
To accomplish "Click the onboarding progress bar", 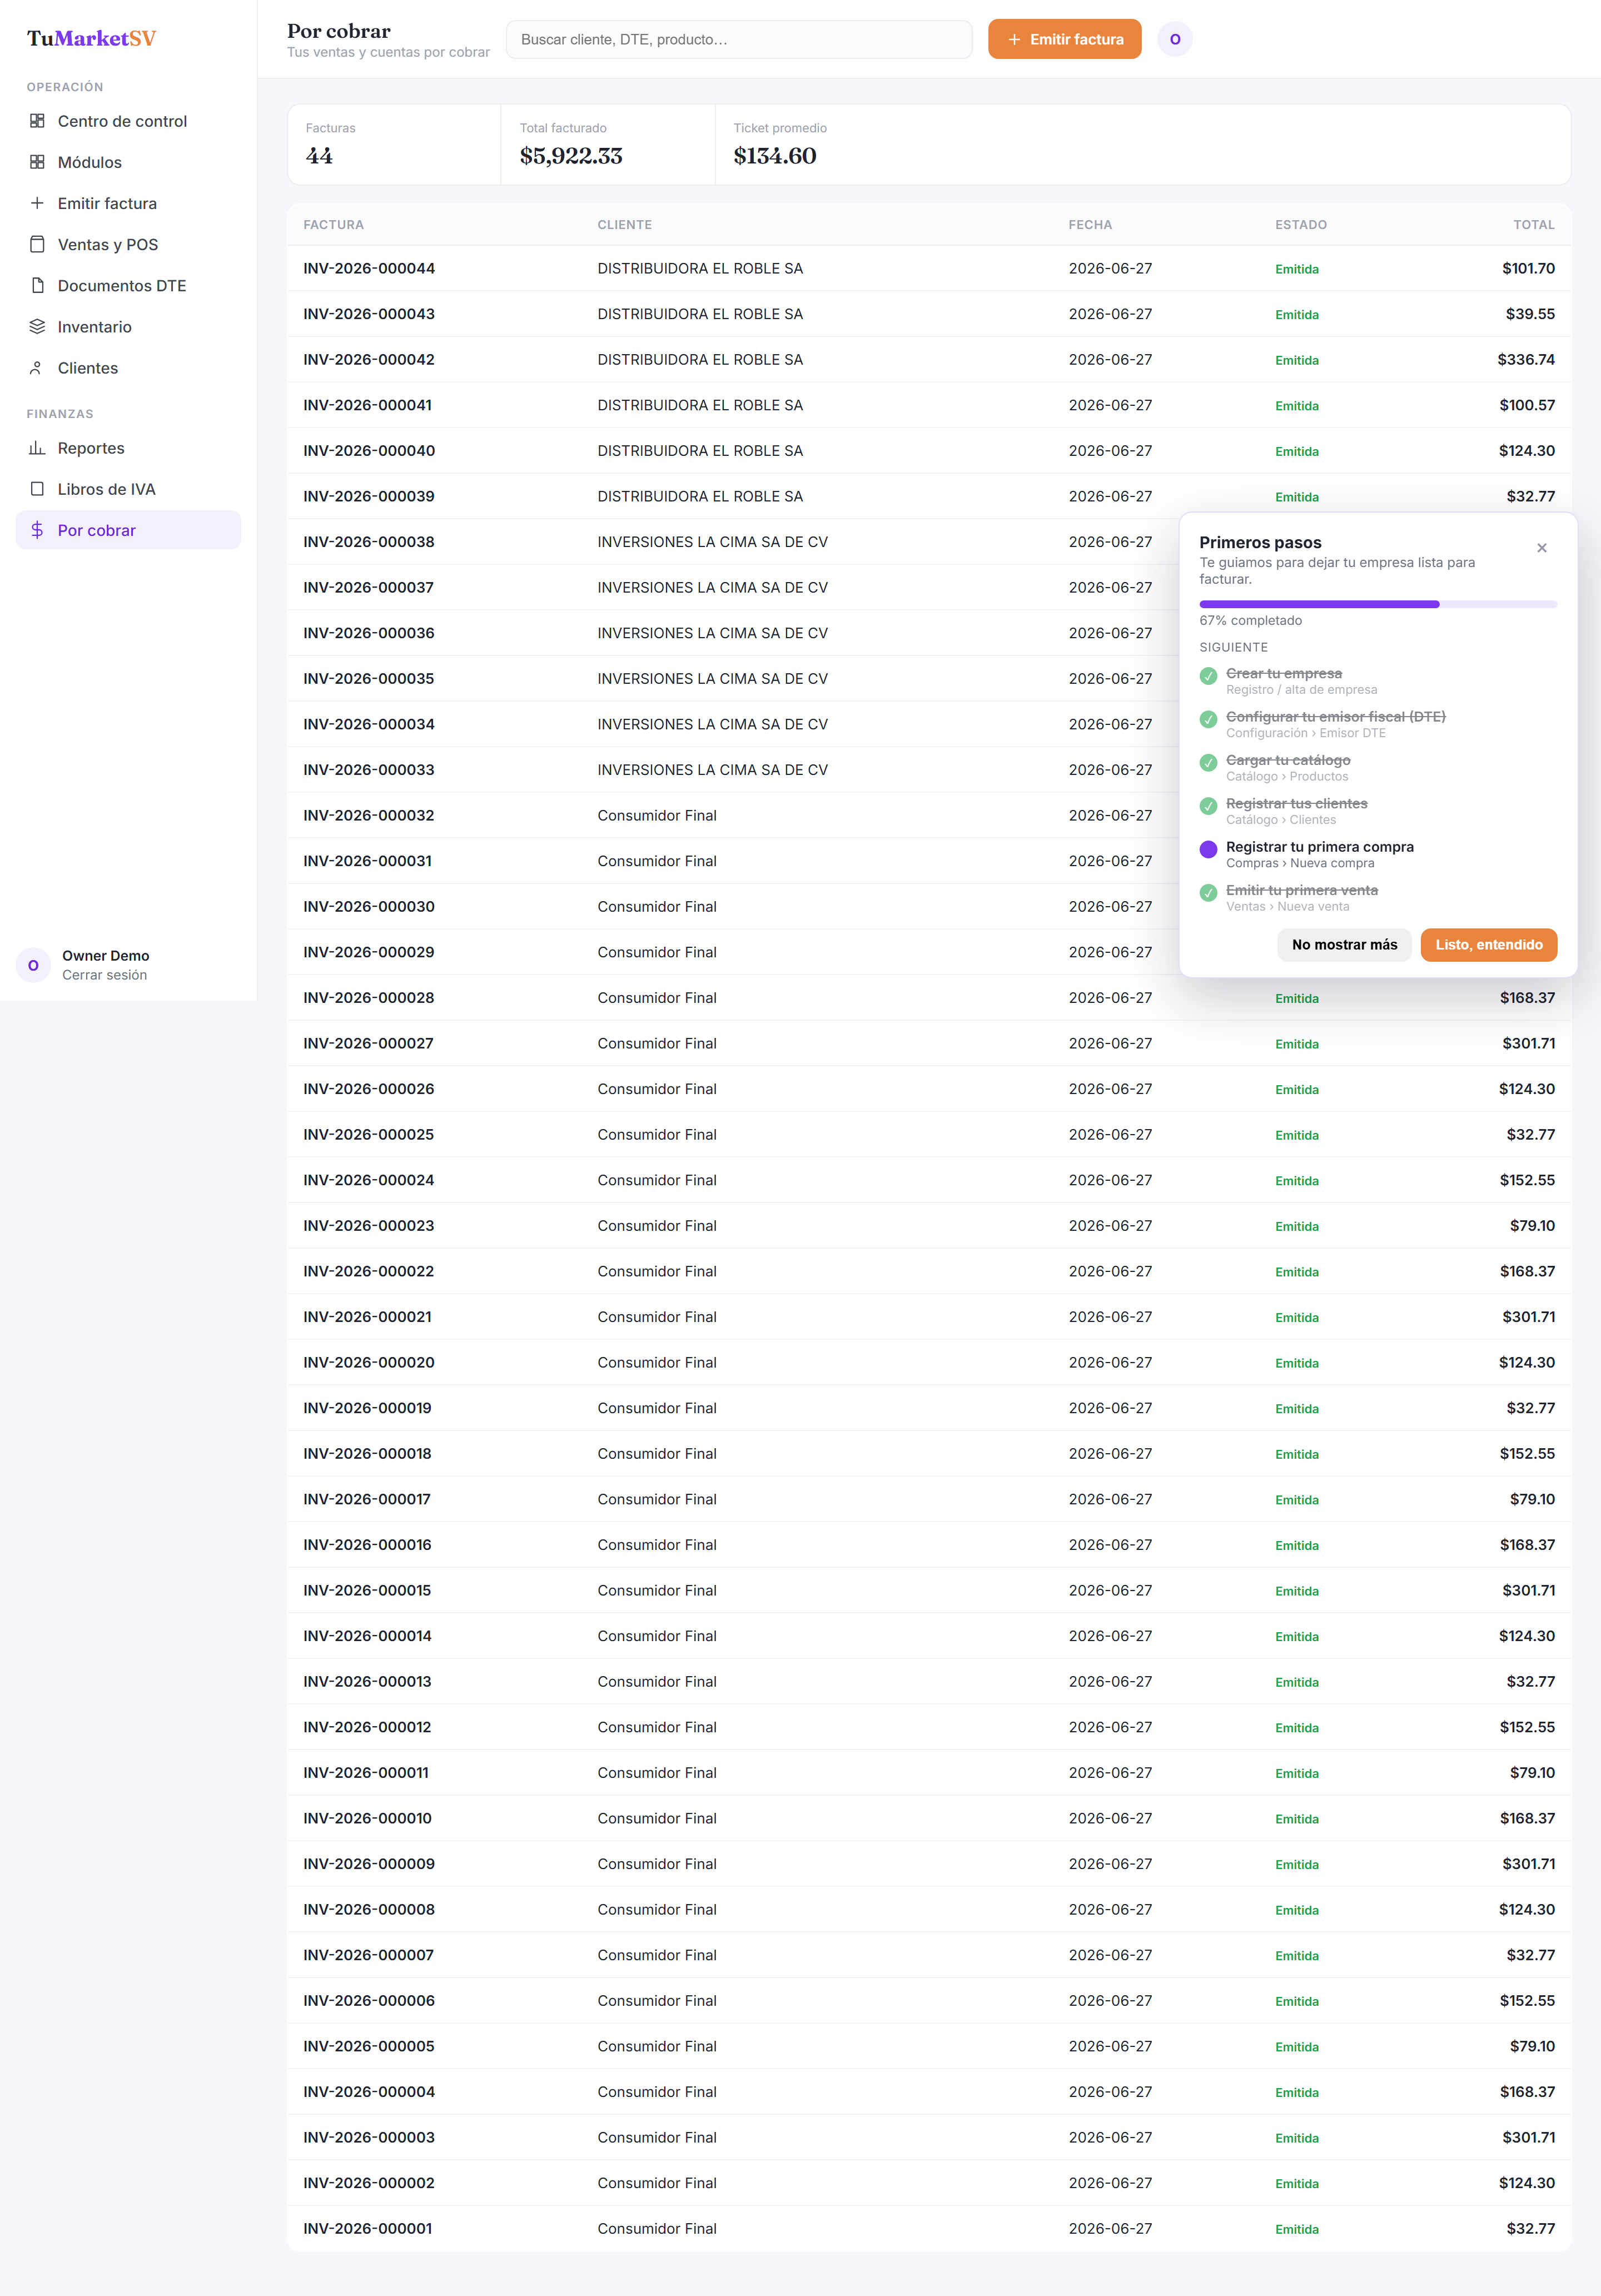I will click(1378, 604).
